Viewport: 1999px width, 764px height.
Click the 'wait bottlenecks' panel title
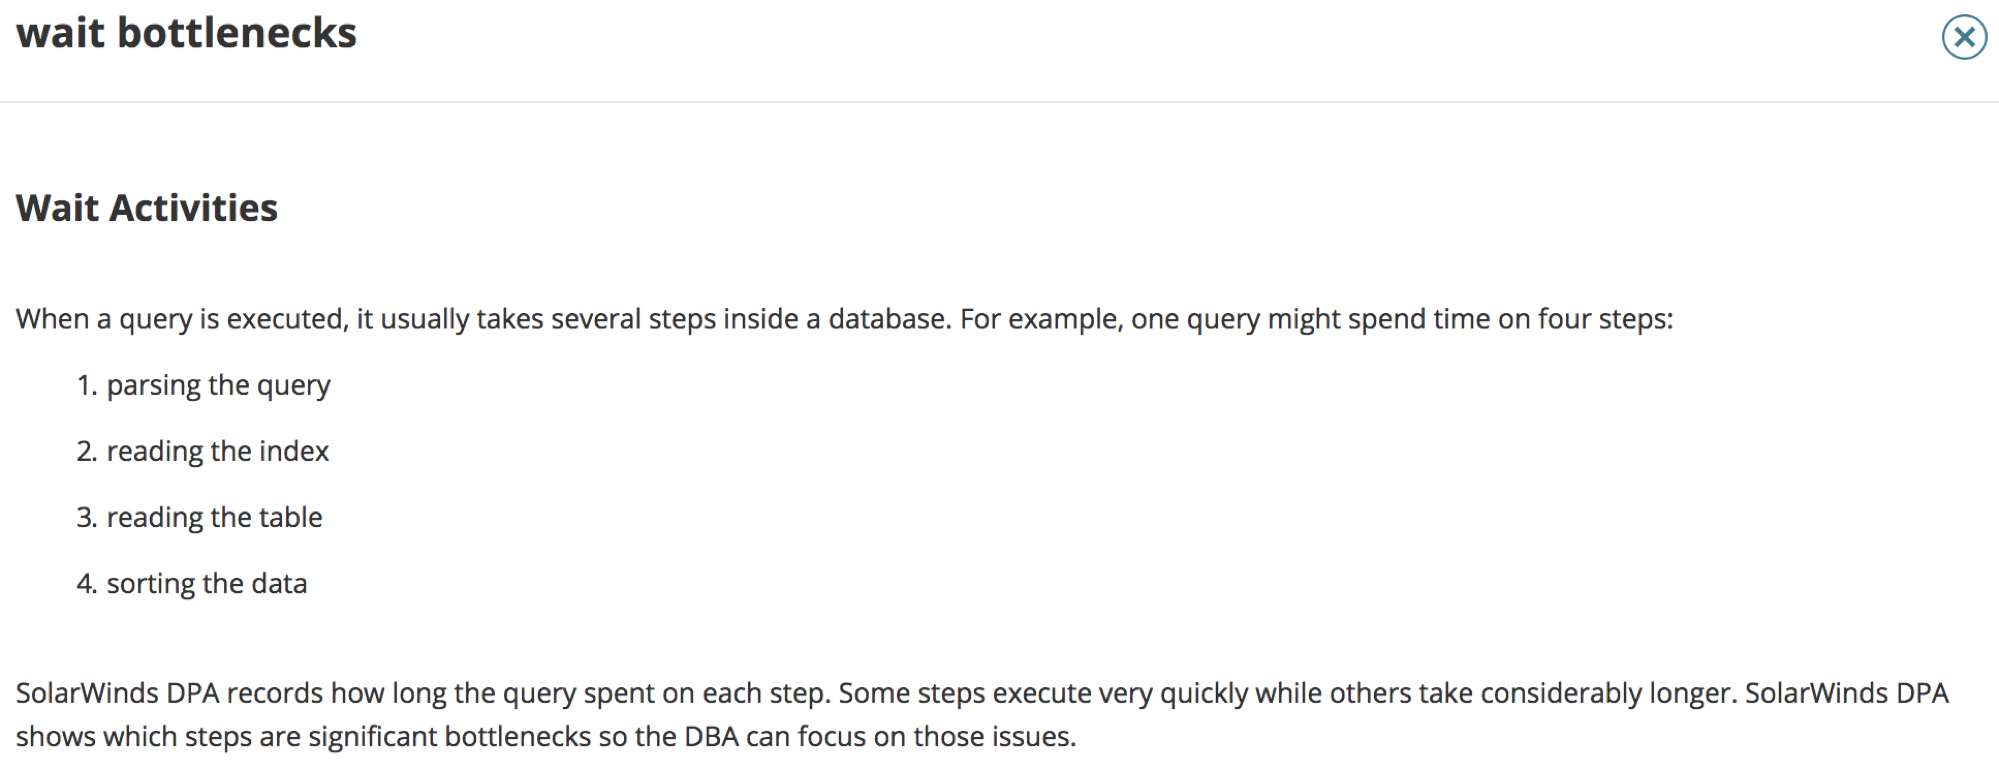187,33
